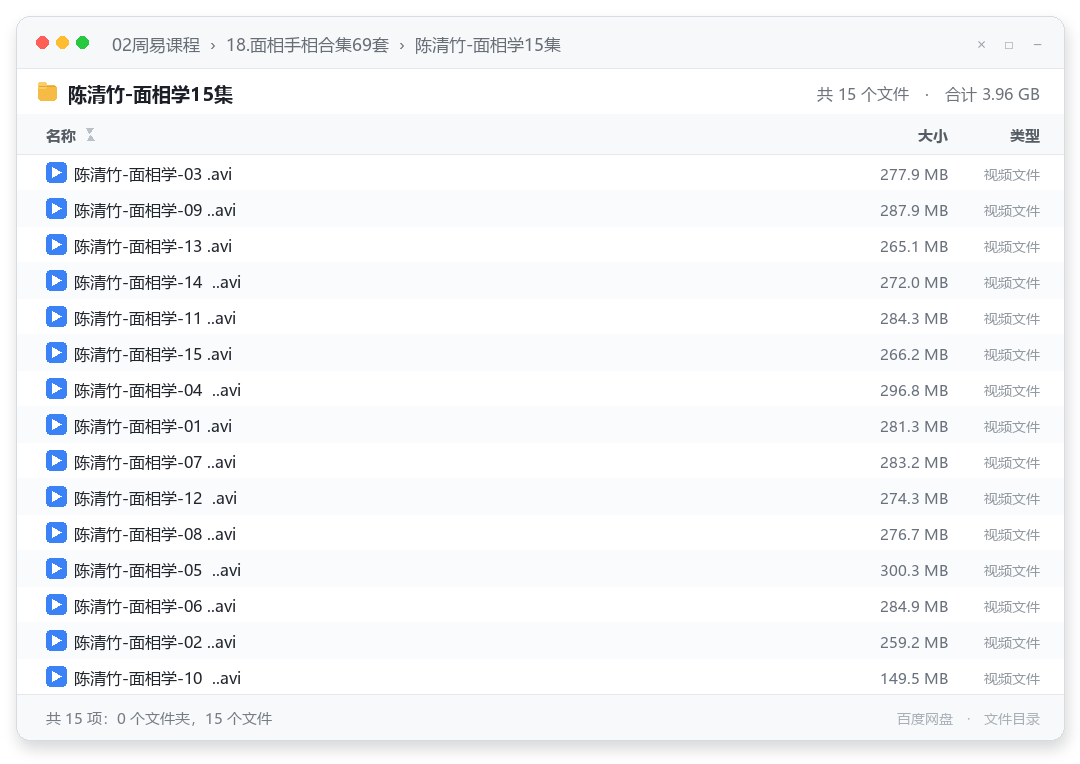This screenshot has width=1080, height=764.
Task: Click video icon for 陈清竹-面相学-02 ..avi
Action: click(56, 641)
